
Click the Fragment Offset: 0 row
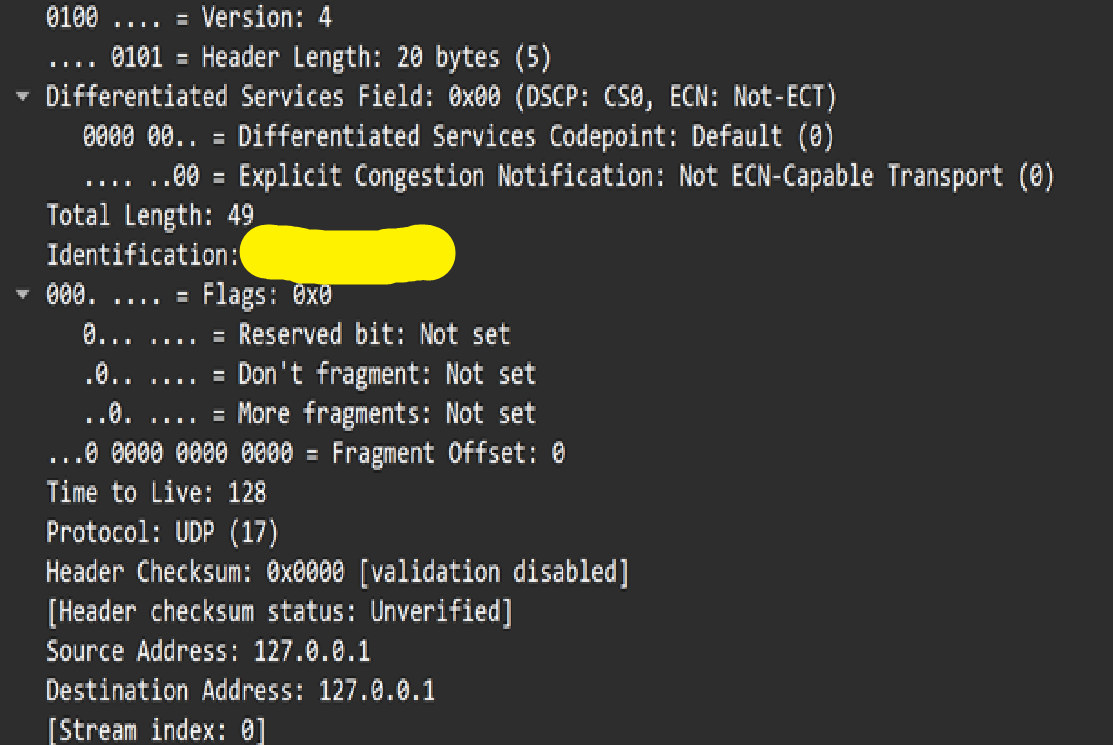tap(306, 453)
